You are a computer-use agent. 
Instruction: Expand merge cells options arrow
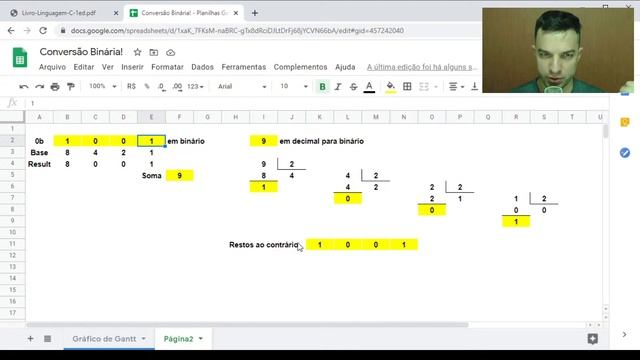436,87
